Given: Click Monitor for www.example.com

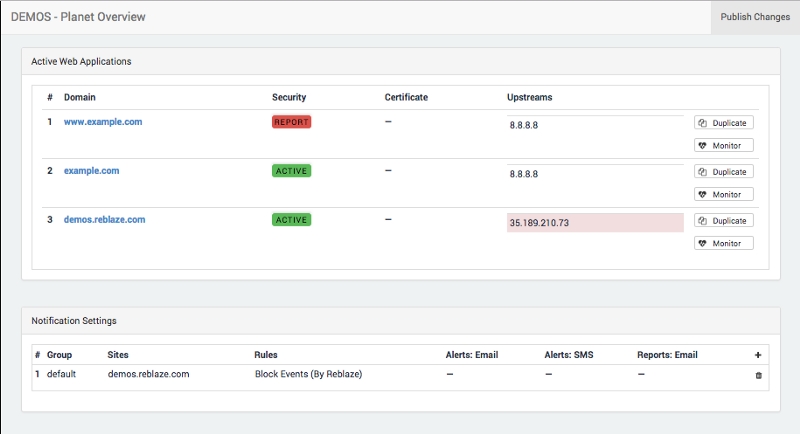Looking at the screenshot, I should 724,145.
